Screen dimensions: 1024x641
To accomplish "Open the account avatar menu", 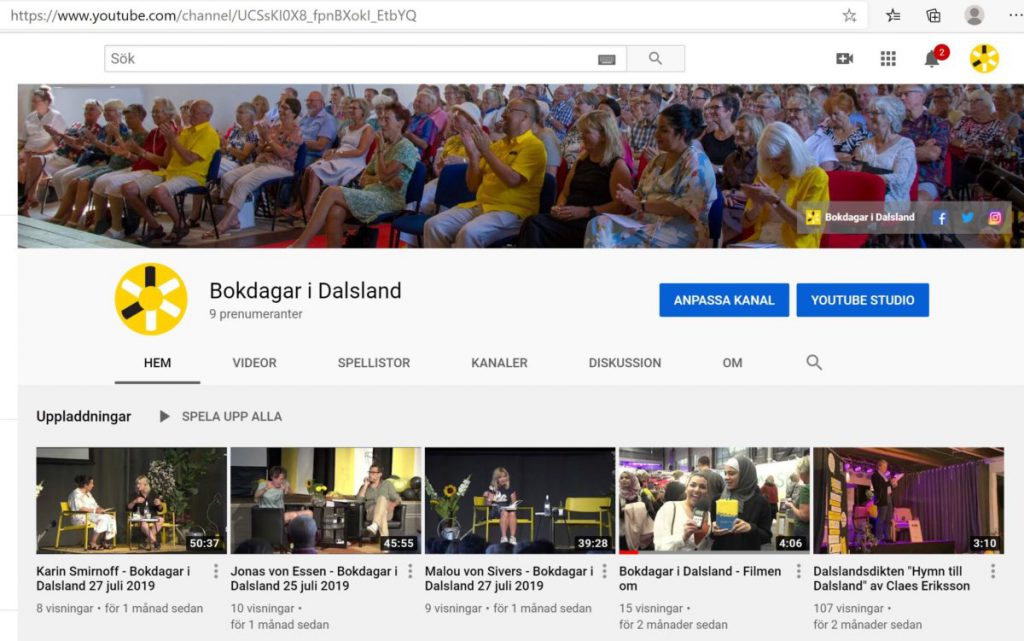I will coord(984,59).
